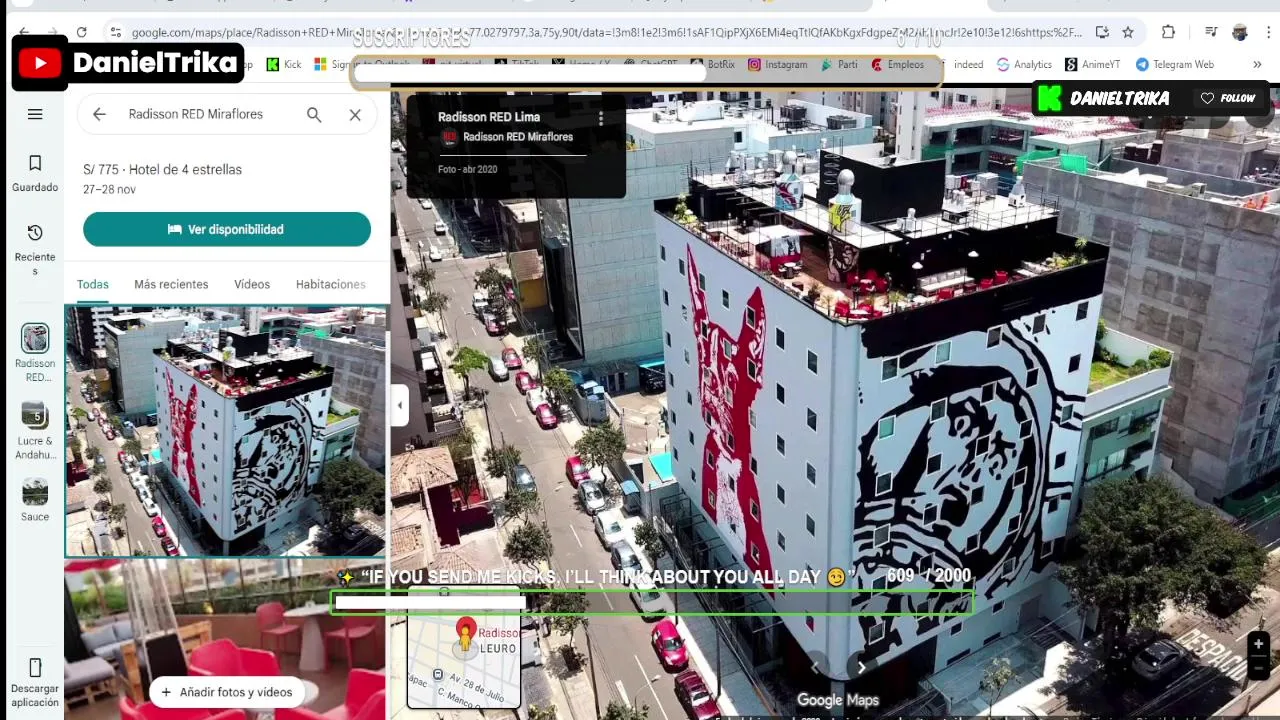Open BotRix bookmark
1280x720 pixels.
pos(712,64)
